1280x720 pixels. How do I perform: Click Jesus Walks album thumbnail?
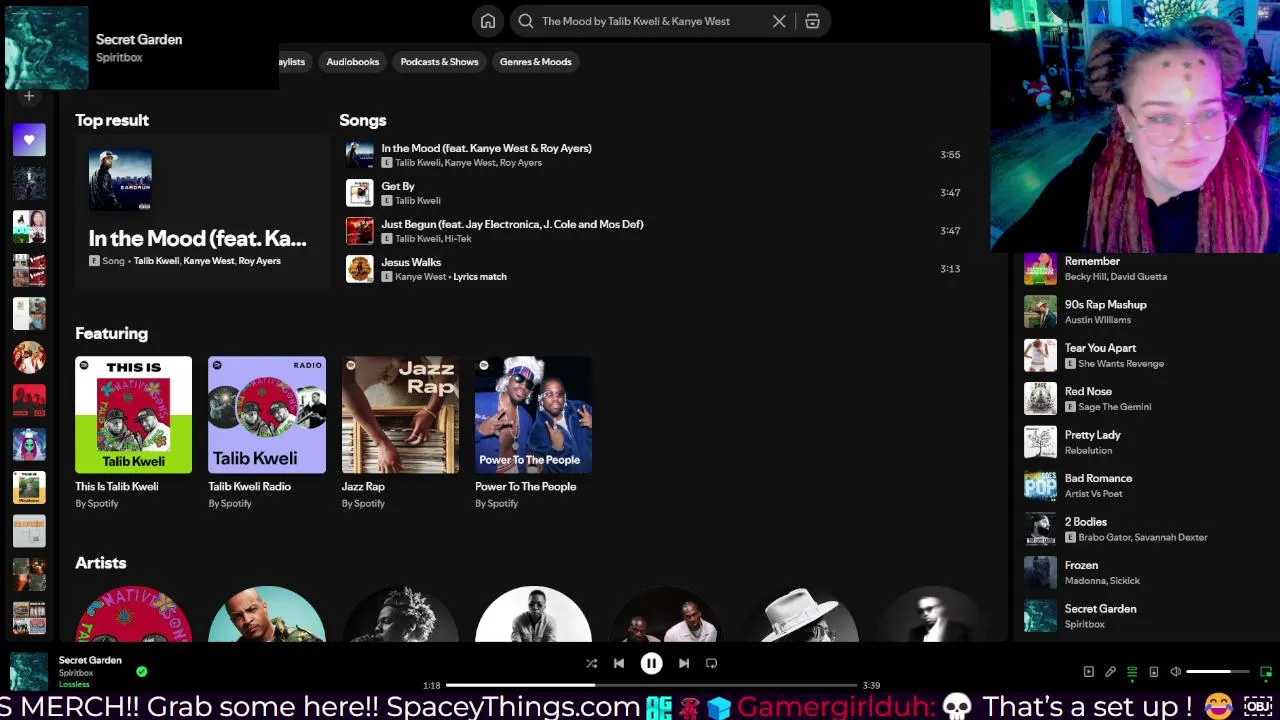coord(359,269)
